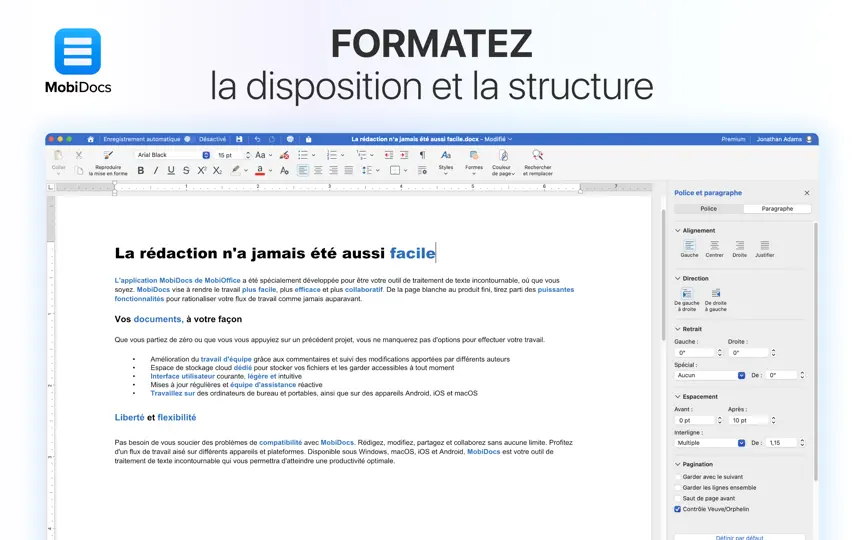
Task: Switch to the Paragraphe tab
Action: coord(777,209)
